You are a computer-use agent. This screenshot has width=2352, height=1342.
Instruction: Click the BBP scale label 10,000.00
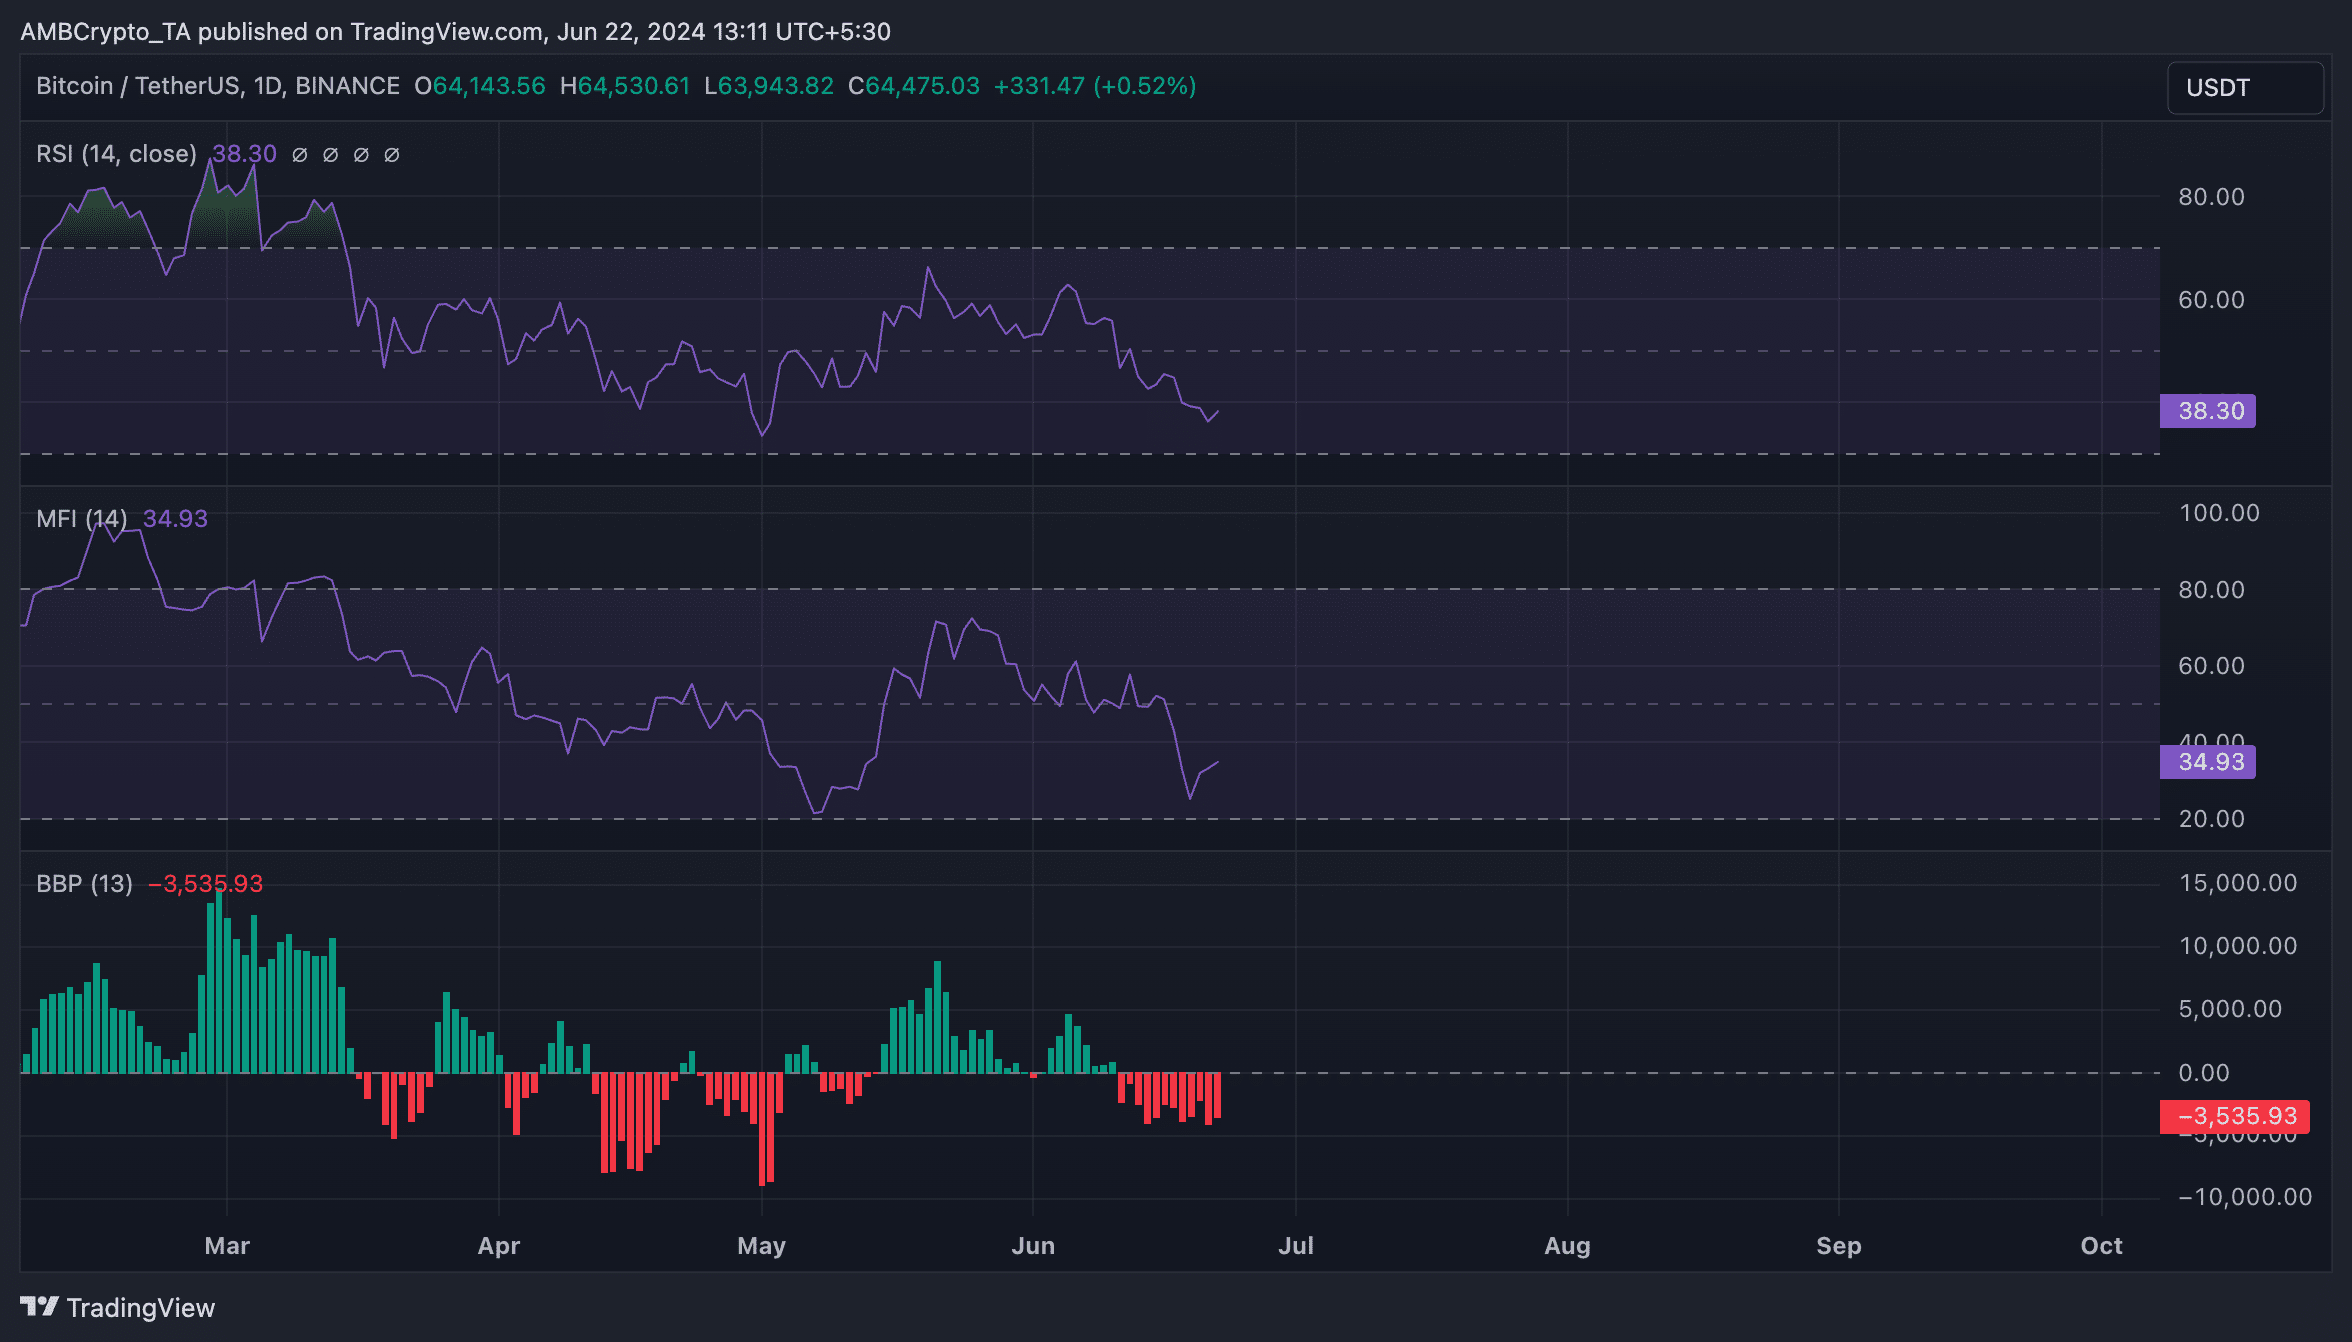coord(2238,946)
